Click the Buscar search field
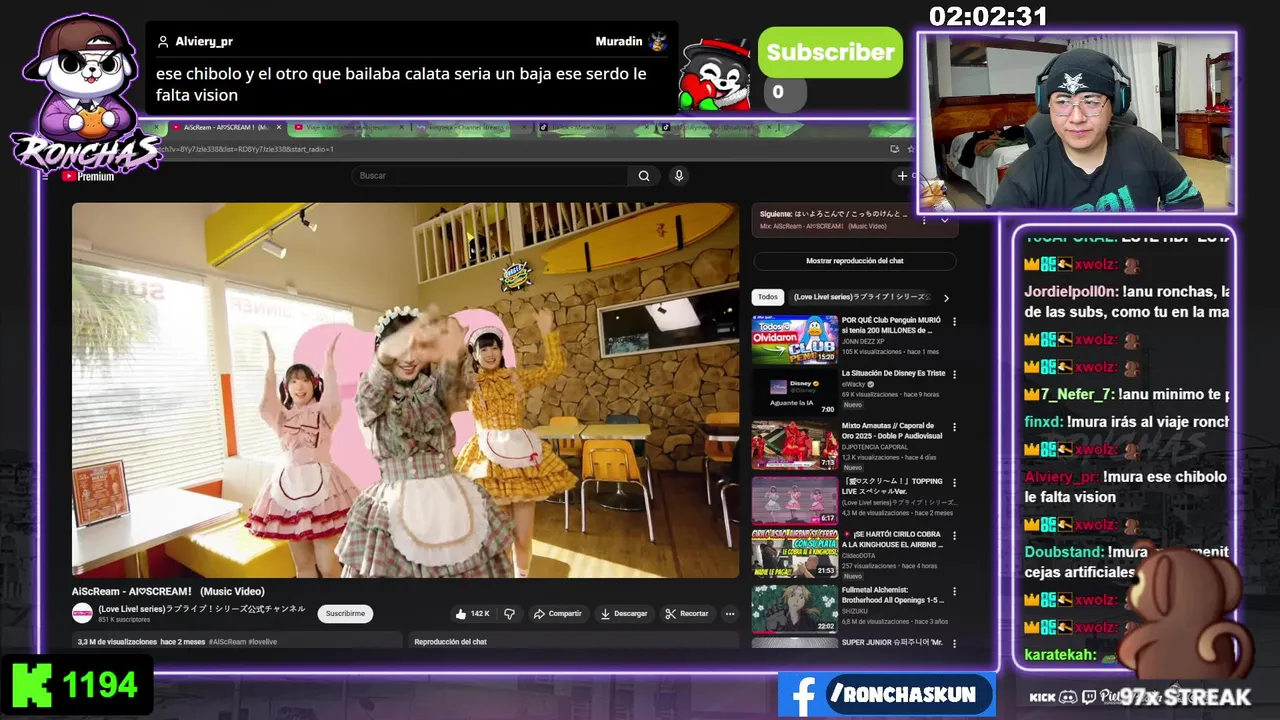This screenshot has height=720, width=1280. tap(491, 176)
